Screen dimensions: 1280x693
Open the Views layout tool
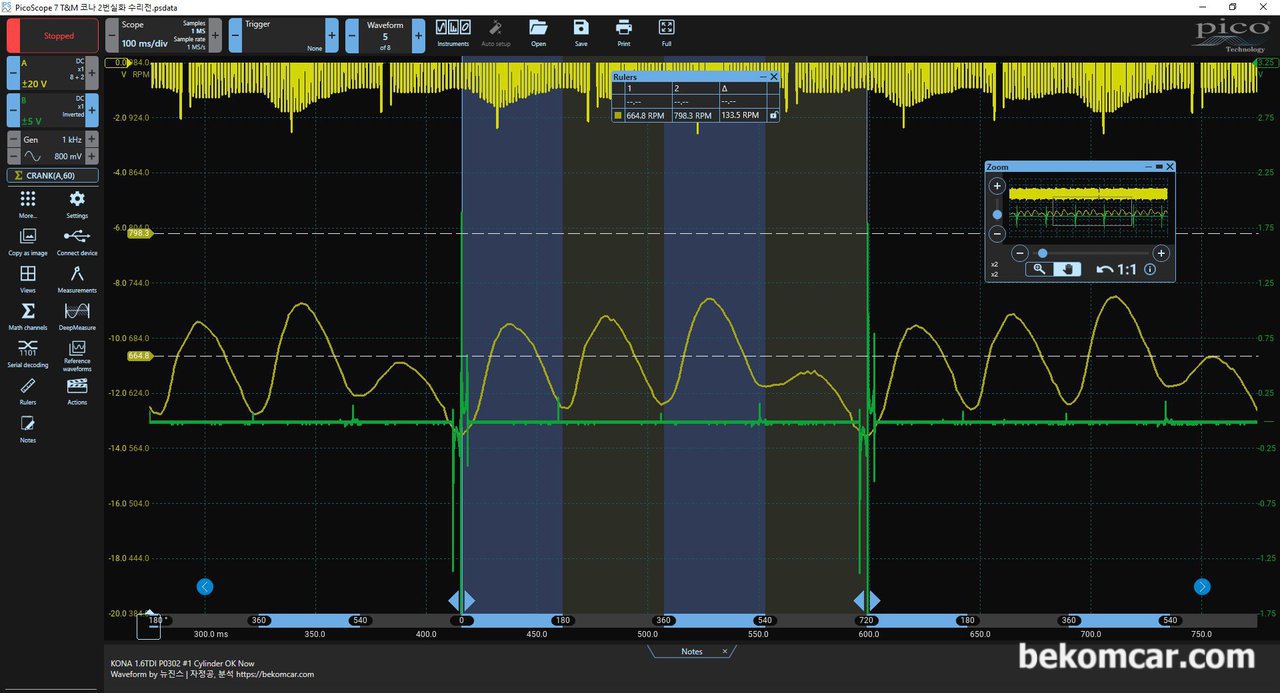[28, 278]
